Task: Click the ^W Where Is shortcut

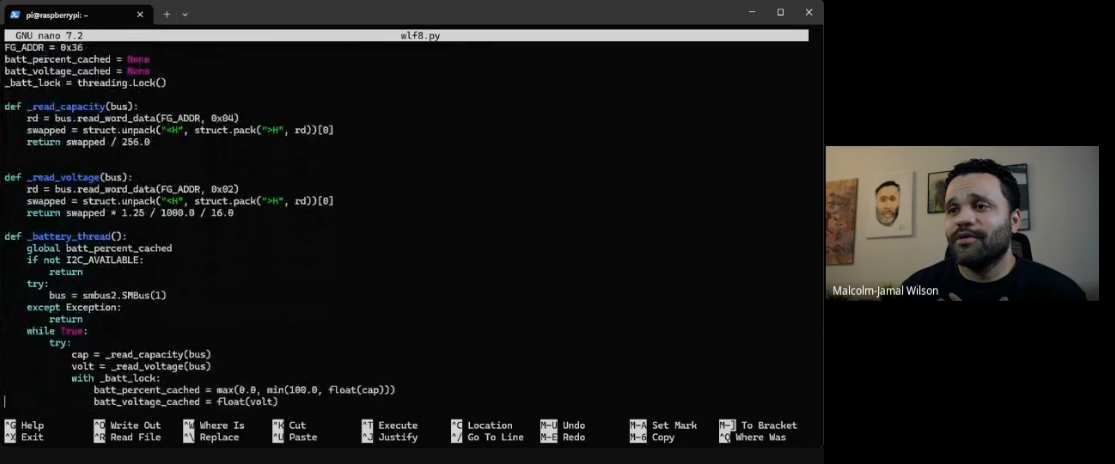Action: click(x=213, y=425)
